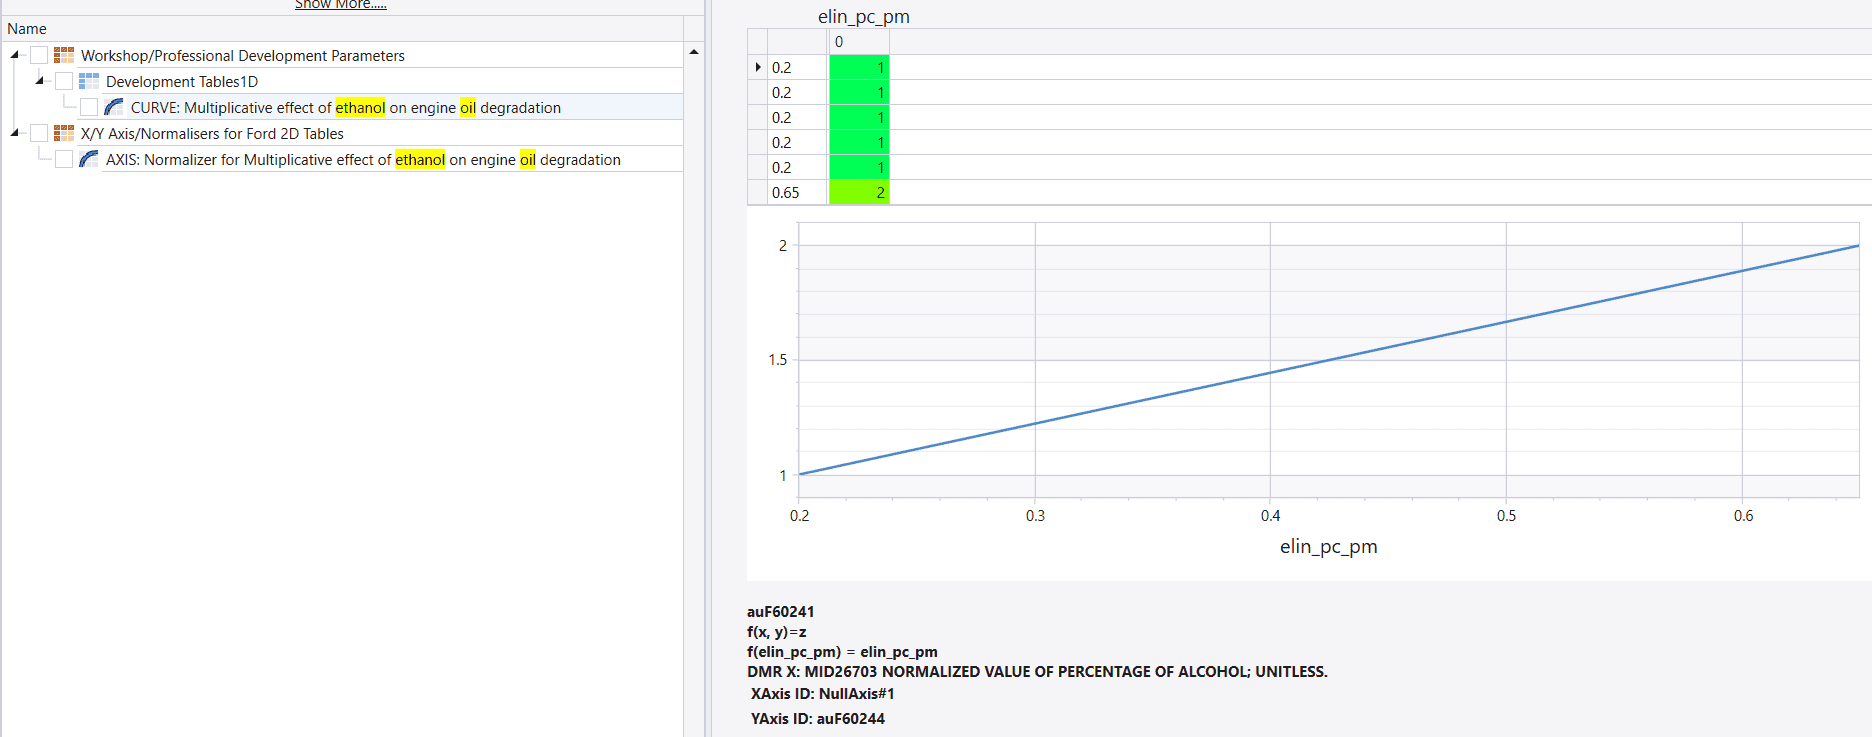Image resolution: width=1872 pixels, height=737 pixels.
Task: Click the current row arrow indicator in table
Action: [758, 67]
